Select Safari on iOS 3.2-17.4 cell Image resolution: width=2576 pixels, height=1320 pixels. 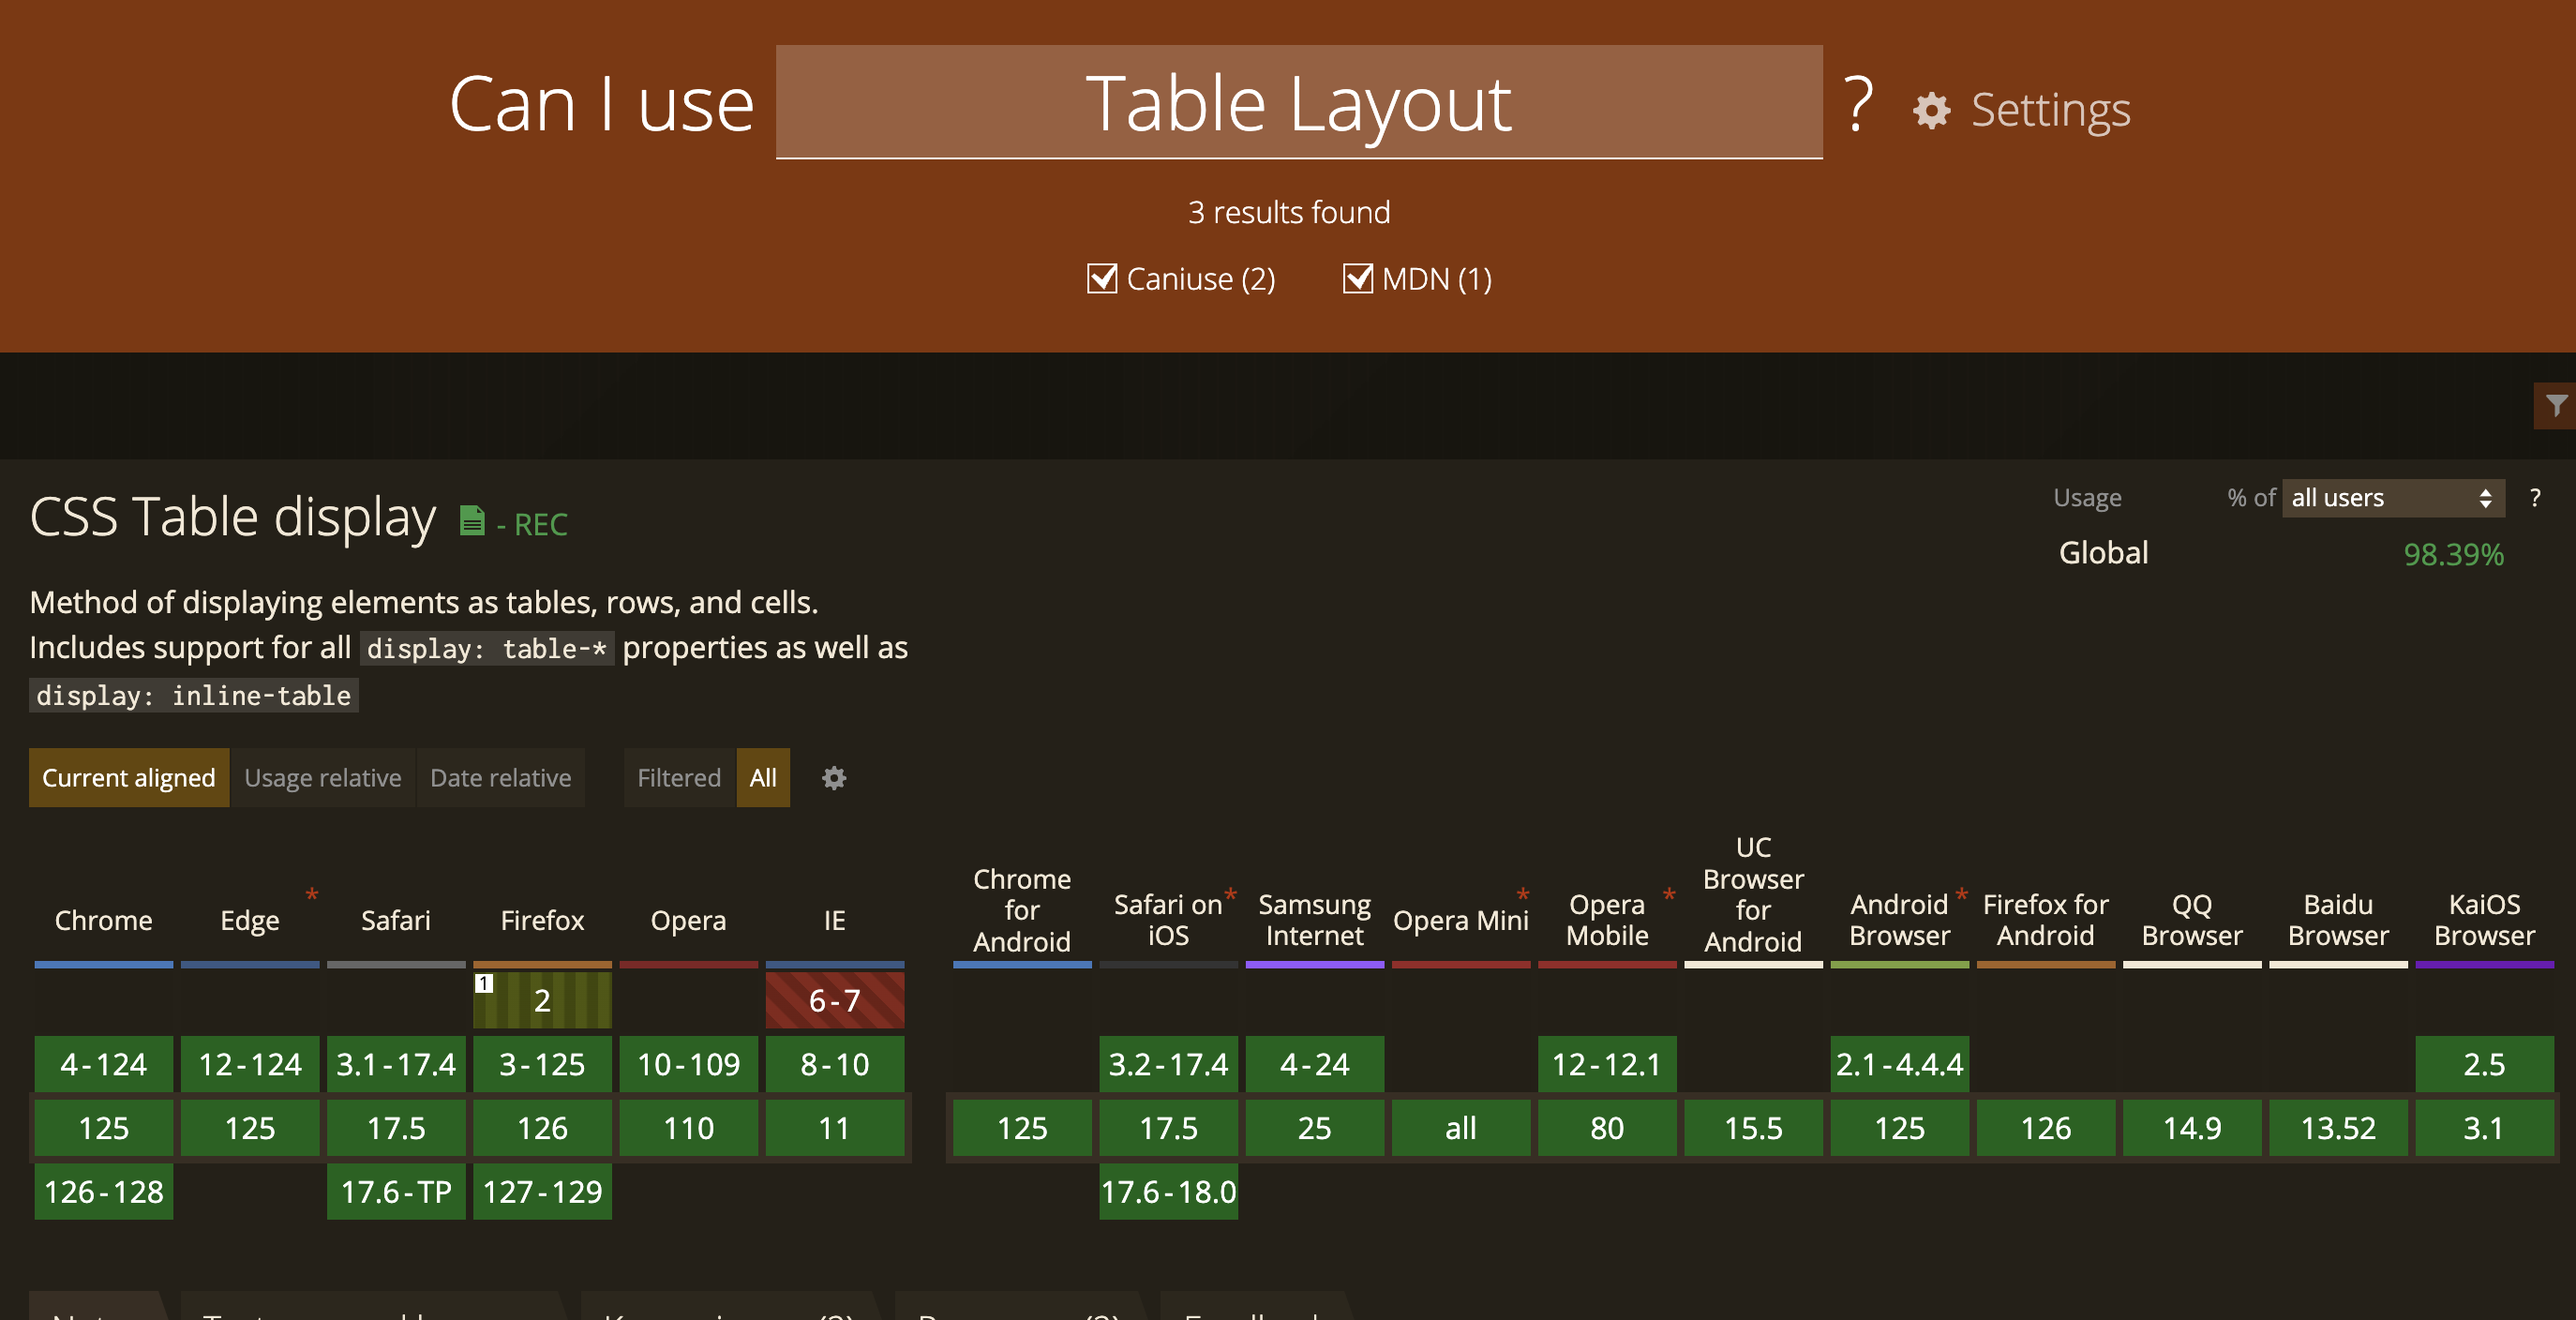[x=1168, y=1064]
